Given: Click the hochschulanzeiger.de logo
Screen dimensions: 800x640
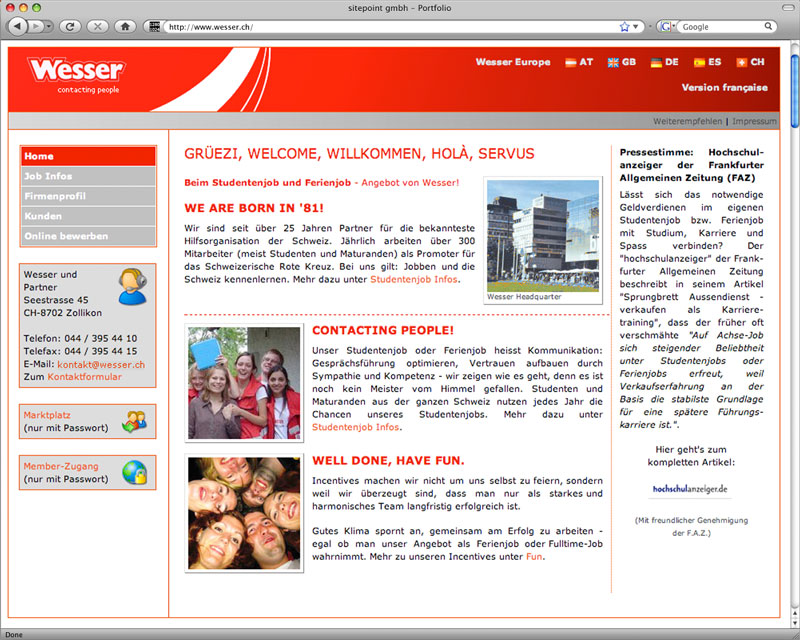Looking at the screenshot, I should click(x=690, y=489).
